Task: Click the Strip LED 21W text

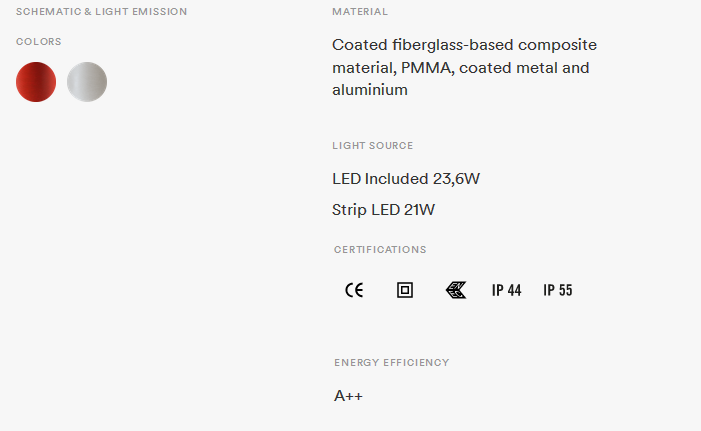Action: click(x=384, y=210)
